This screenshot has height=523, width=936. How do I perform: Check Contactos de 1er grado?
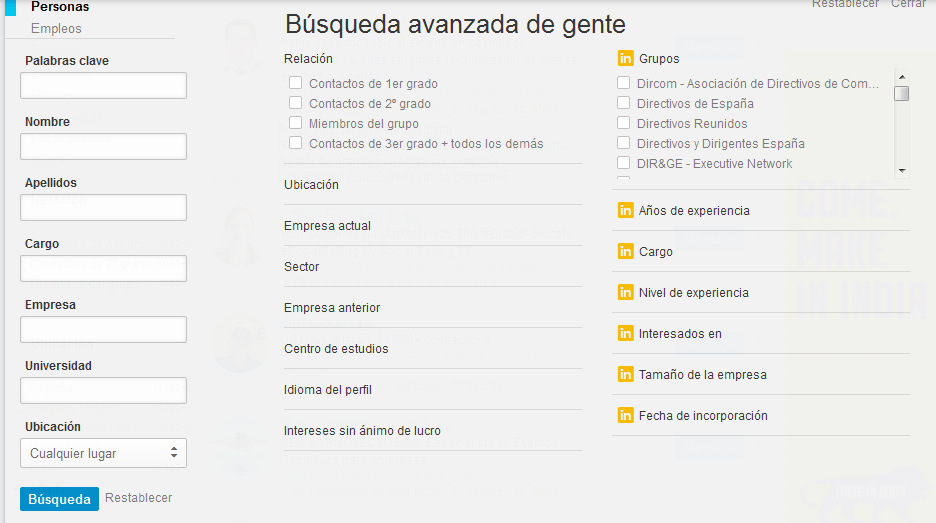295,84
